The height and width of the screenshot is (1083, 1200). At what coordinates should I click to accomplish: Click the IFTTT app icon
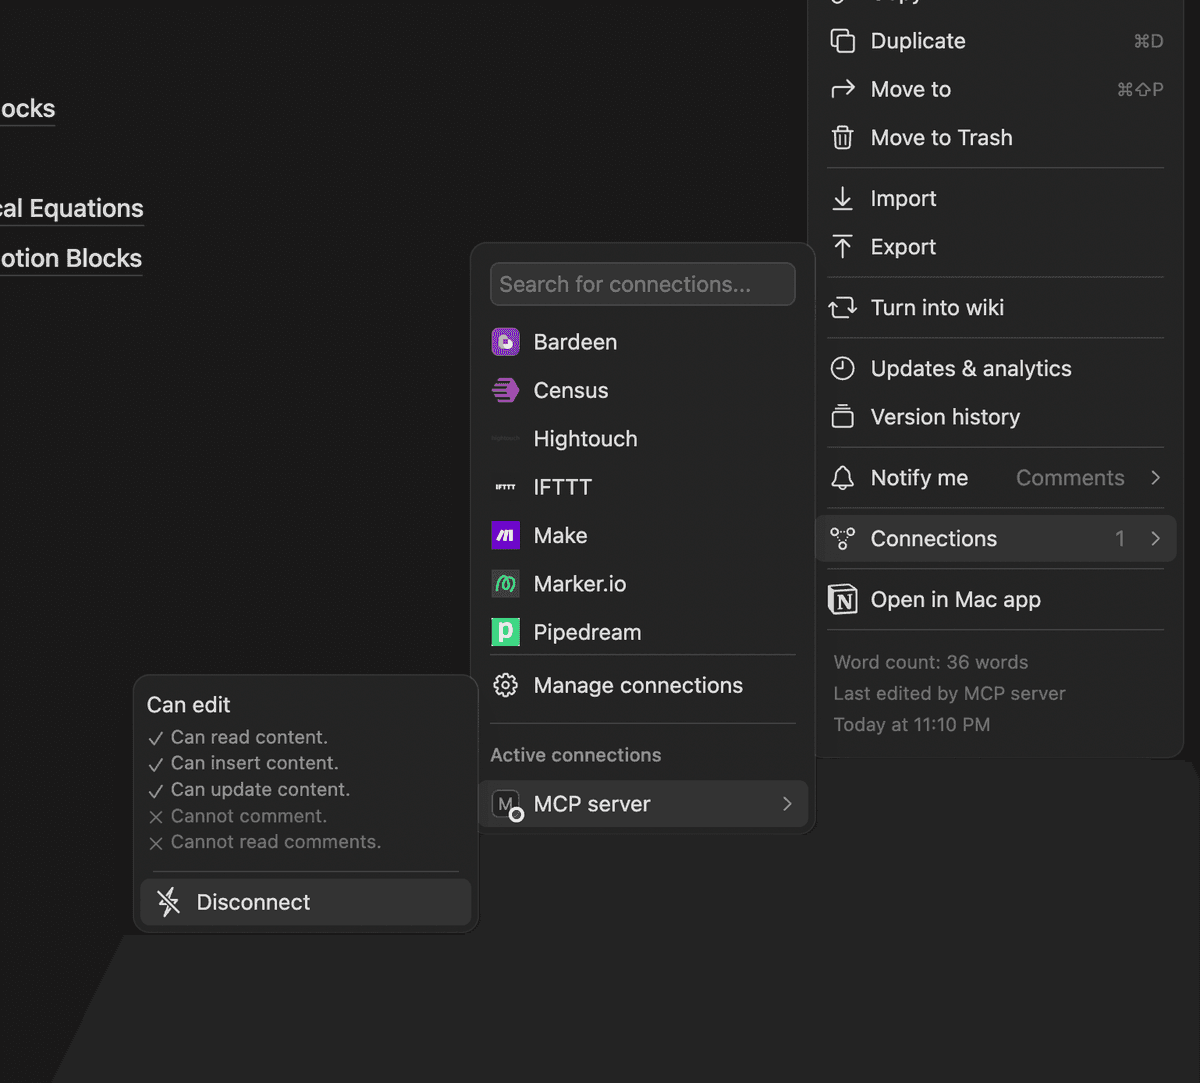506,487
